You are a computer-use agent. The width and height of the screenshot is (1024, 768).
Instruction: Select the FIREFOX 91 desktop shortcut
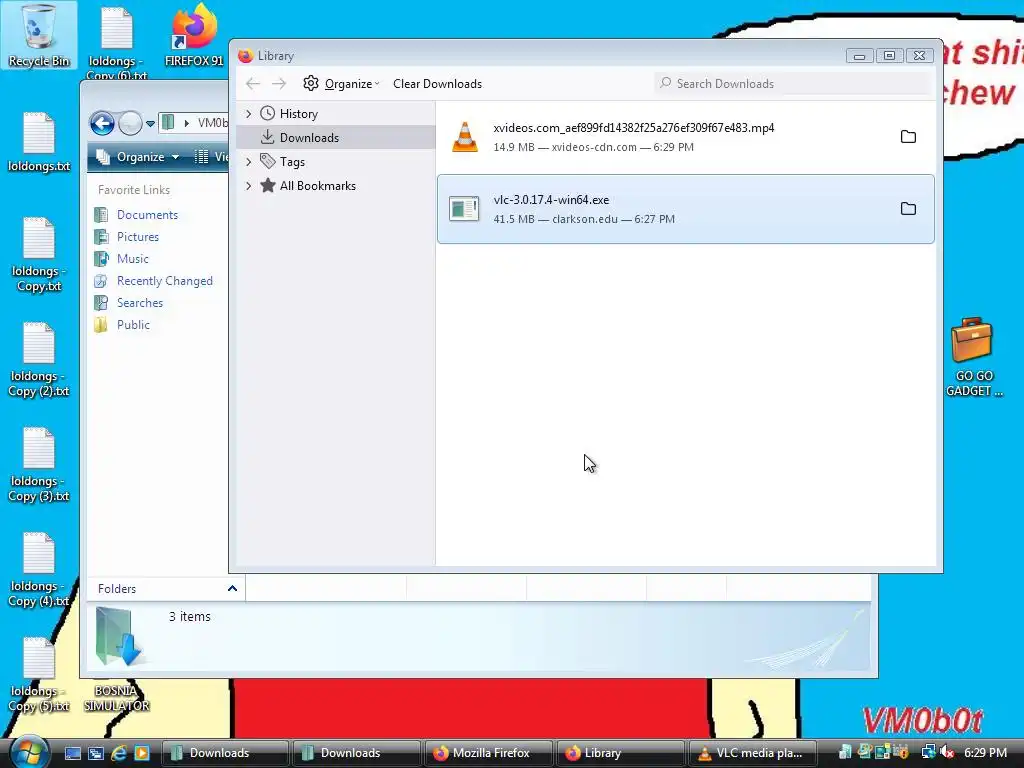pos(195,36)
